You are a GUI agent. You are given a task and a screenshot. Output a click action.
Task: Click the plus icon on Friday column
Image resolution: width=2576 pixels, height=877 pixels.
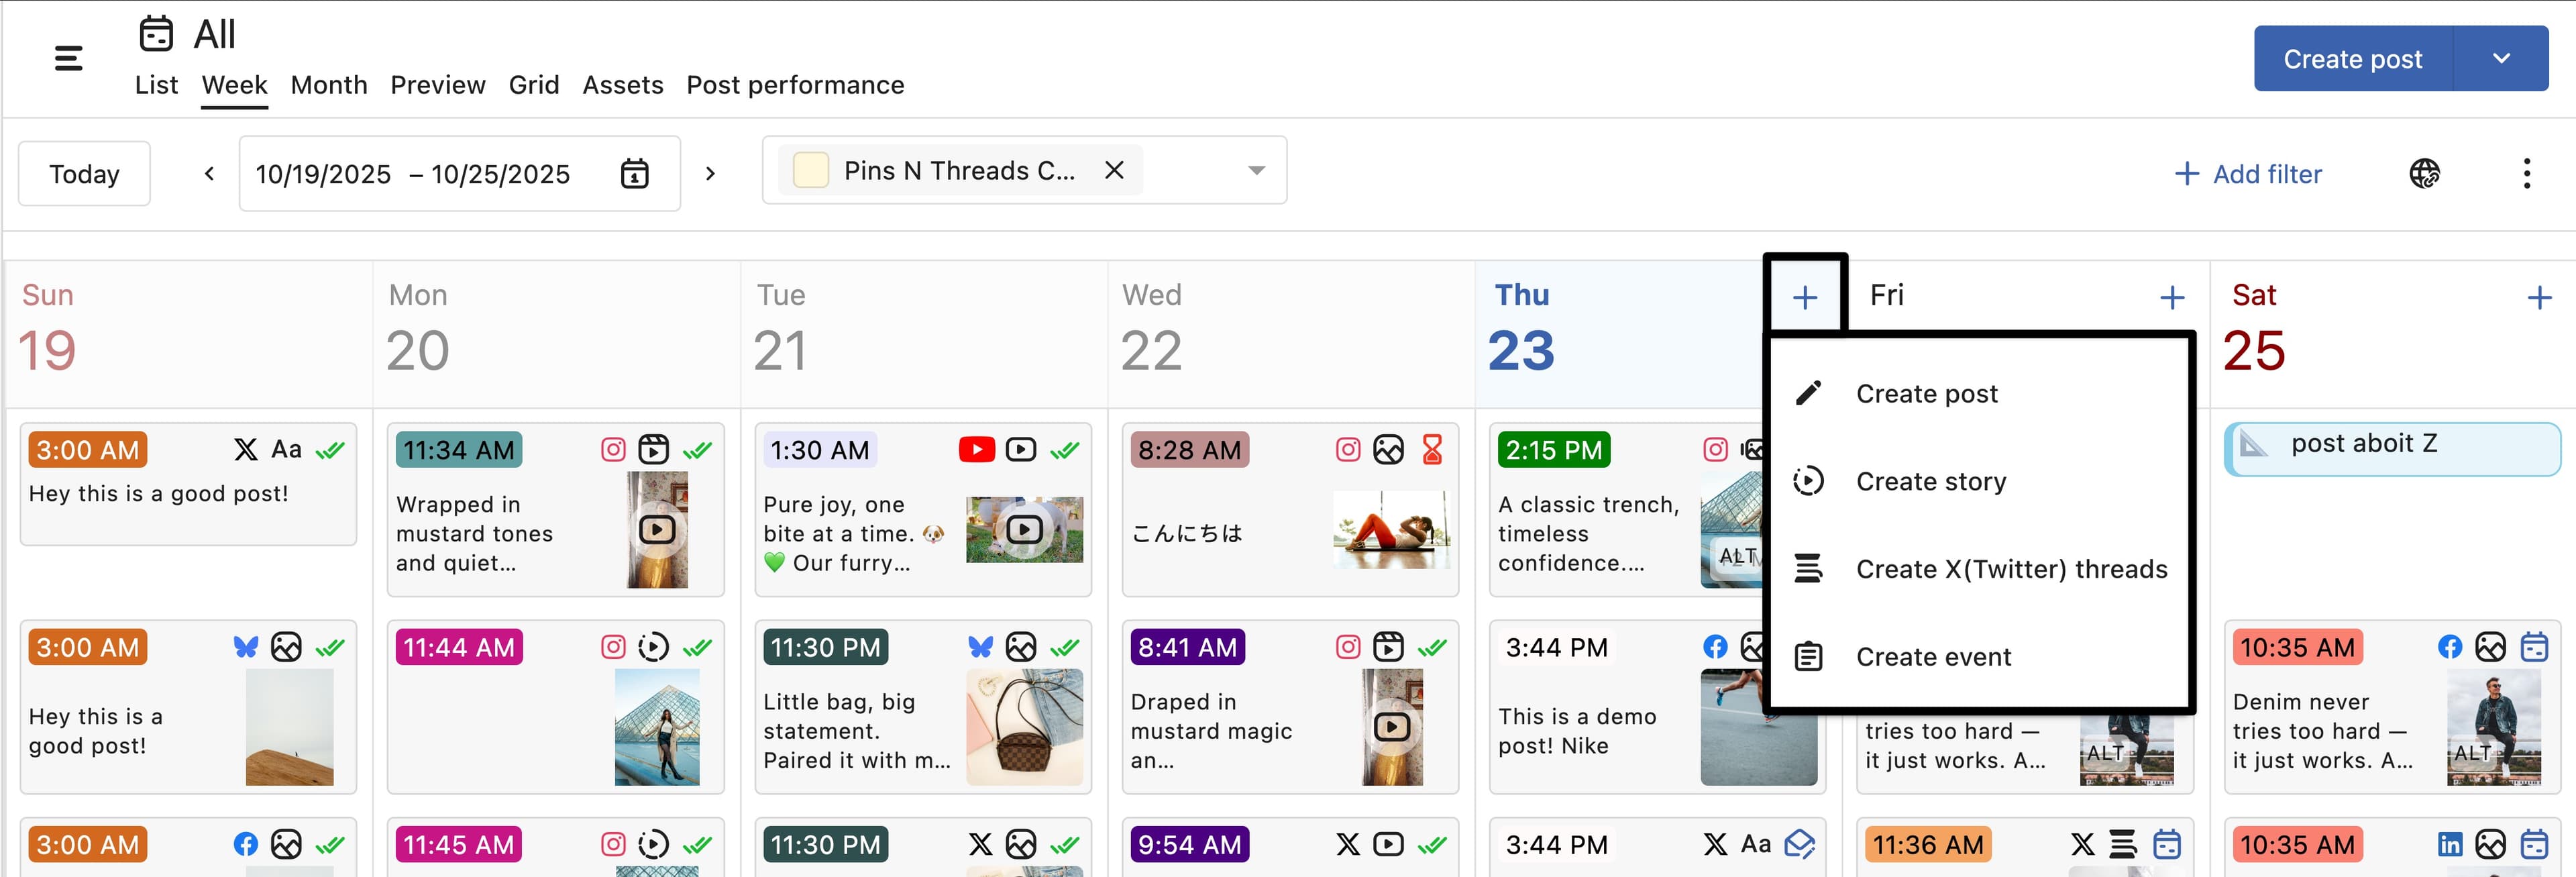tap(2171, 298)
